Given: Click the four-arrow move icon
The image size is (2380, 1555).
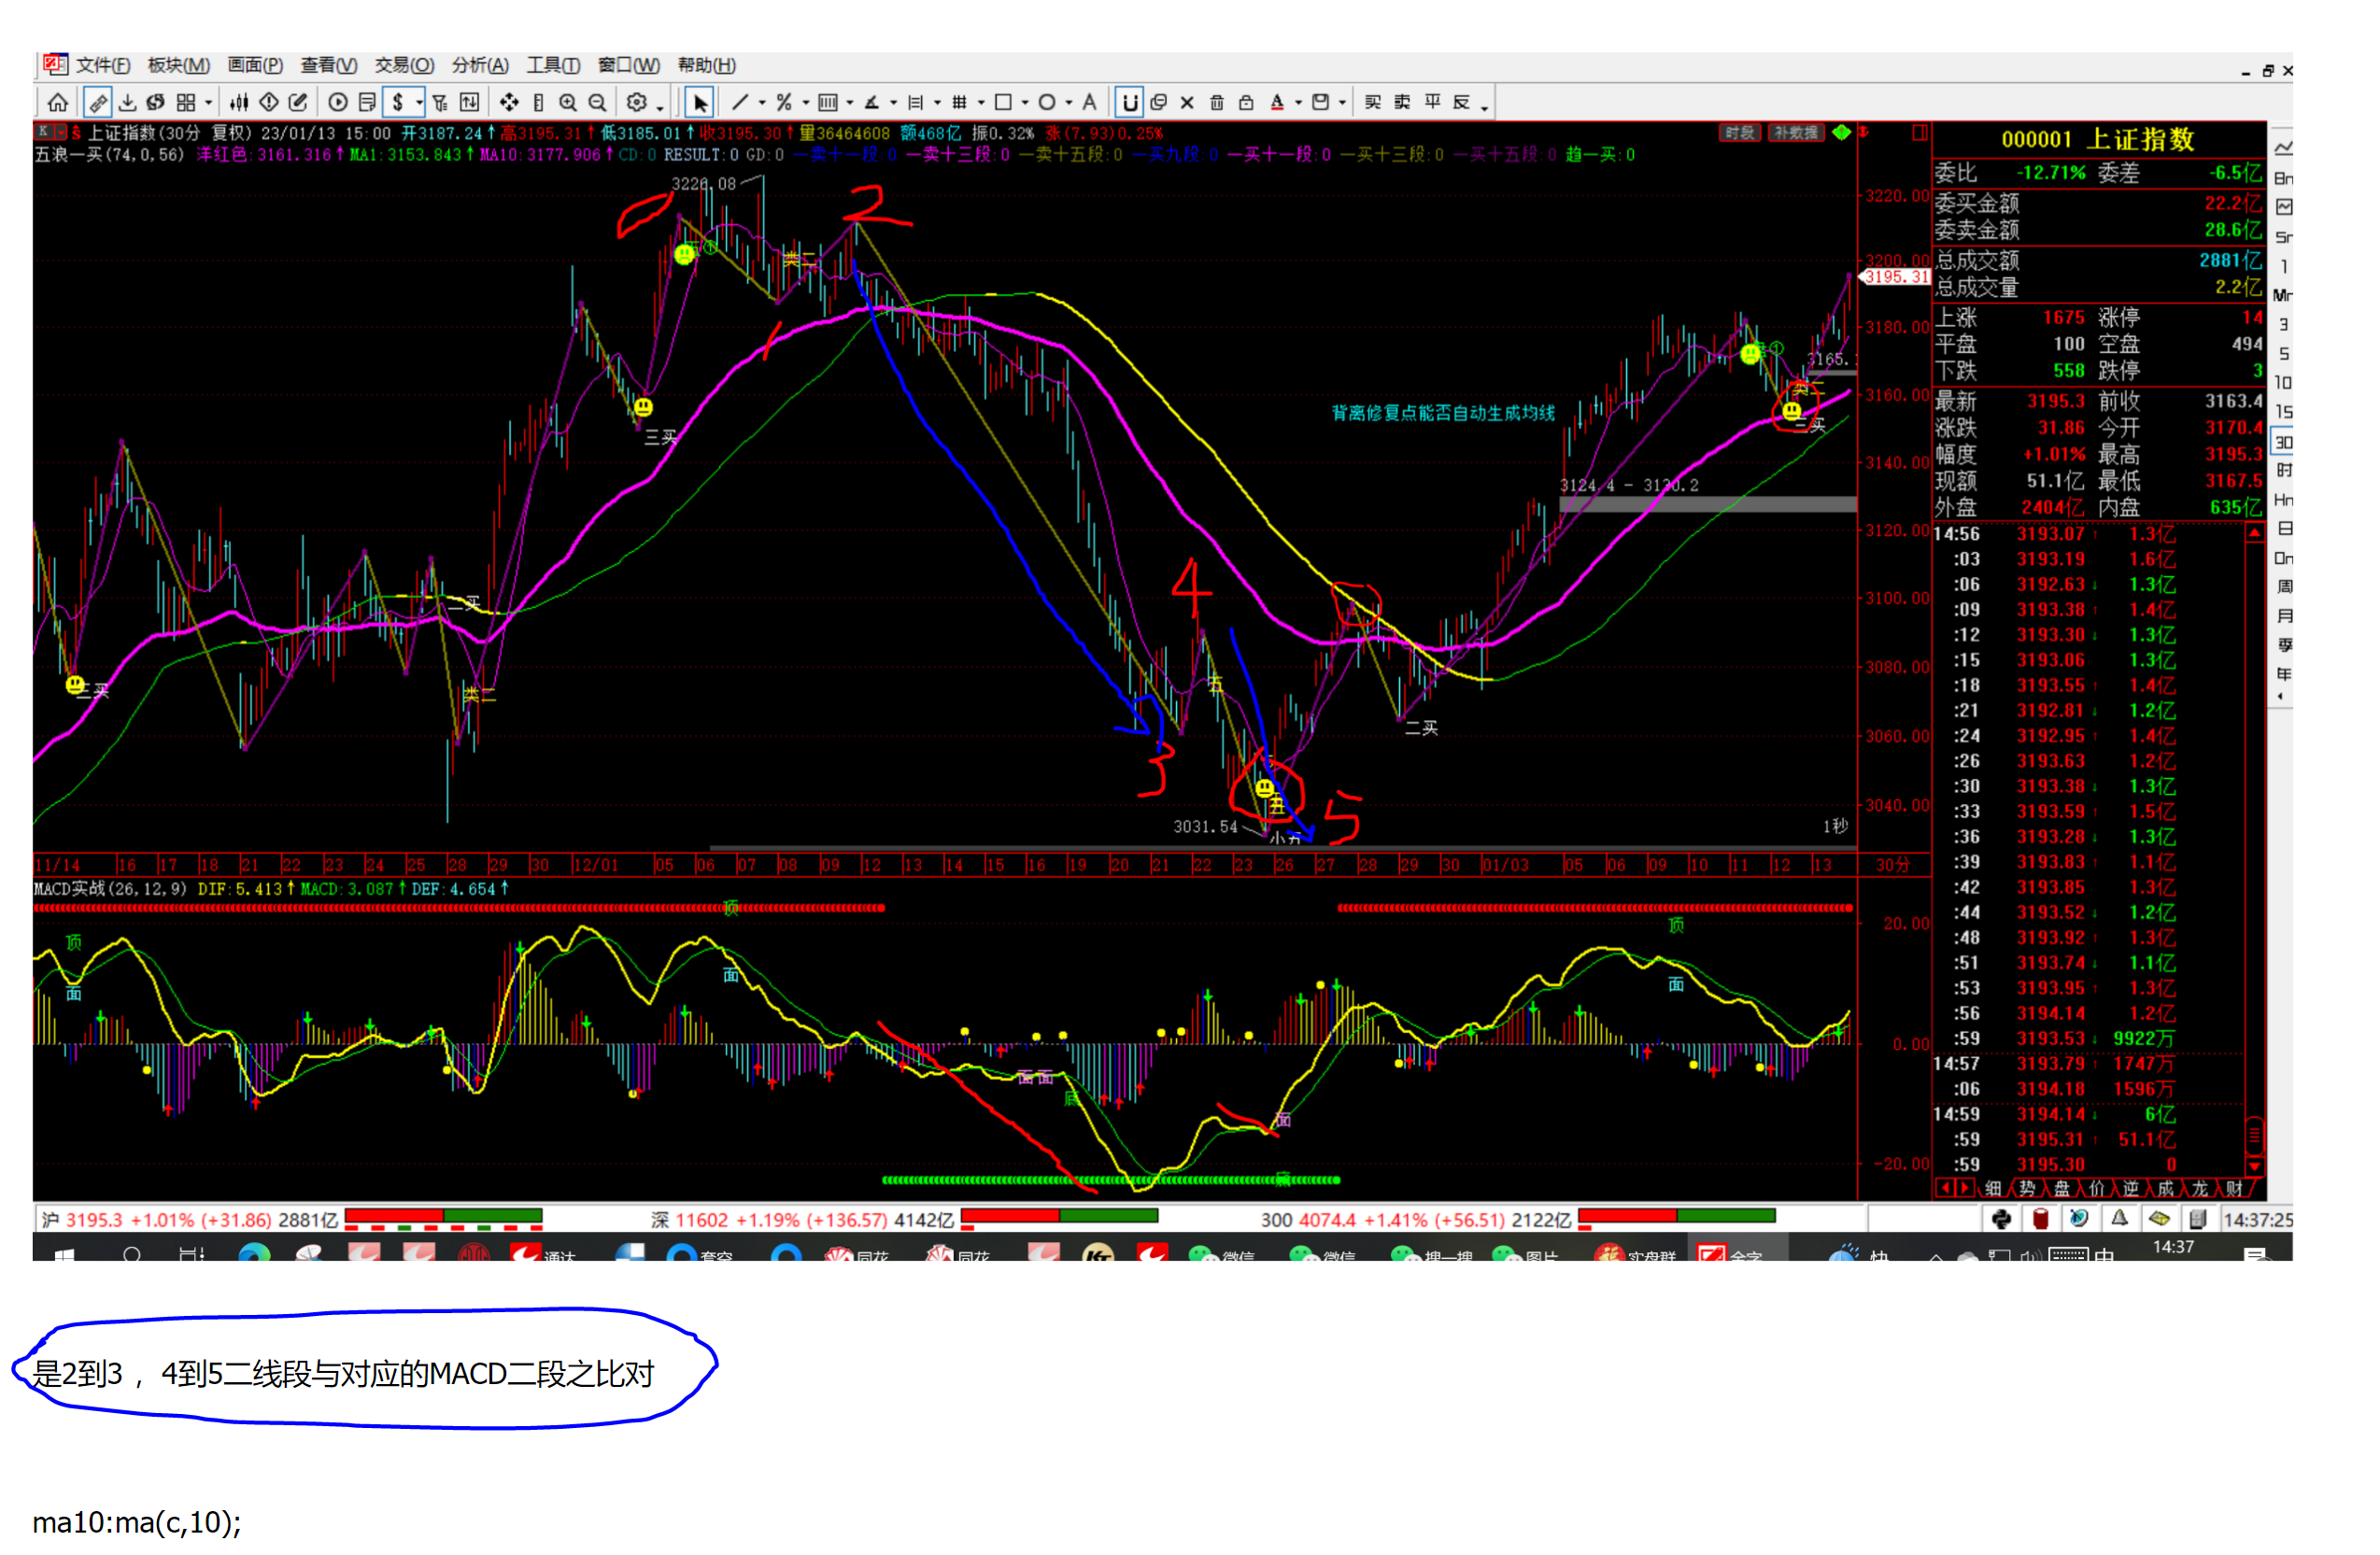Looking at the screenshot, I should tap(509, 102).
